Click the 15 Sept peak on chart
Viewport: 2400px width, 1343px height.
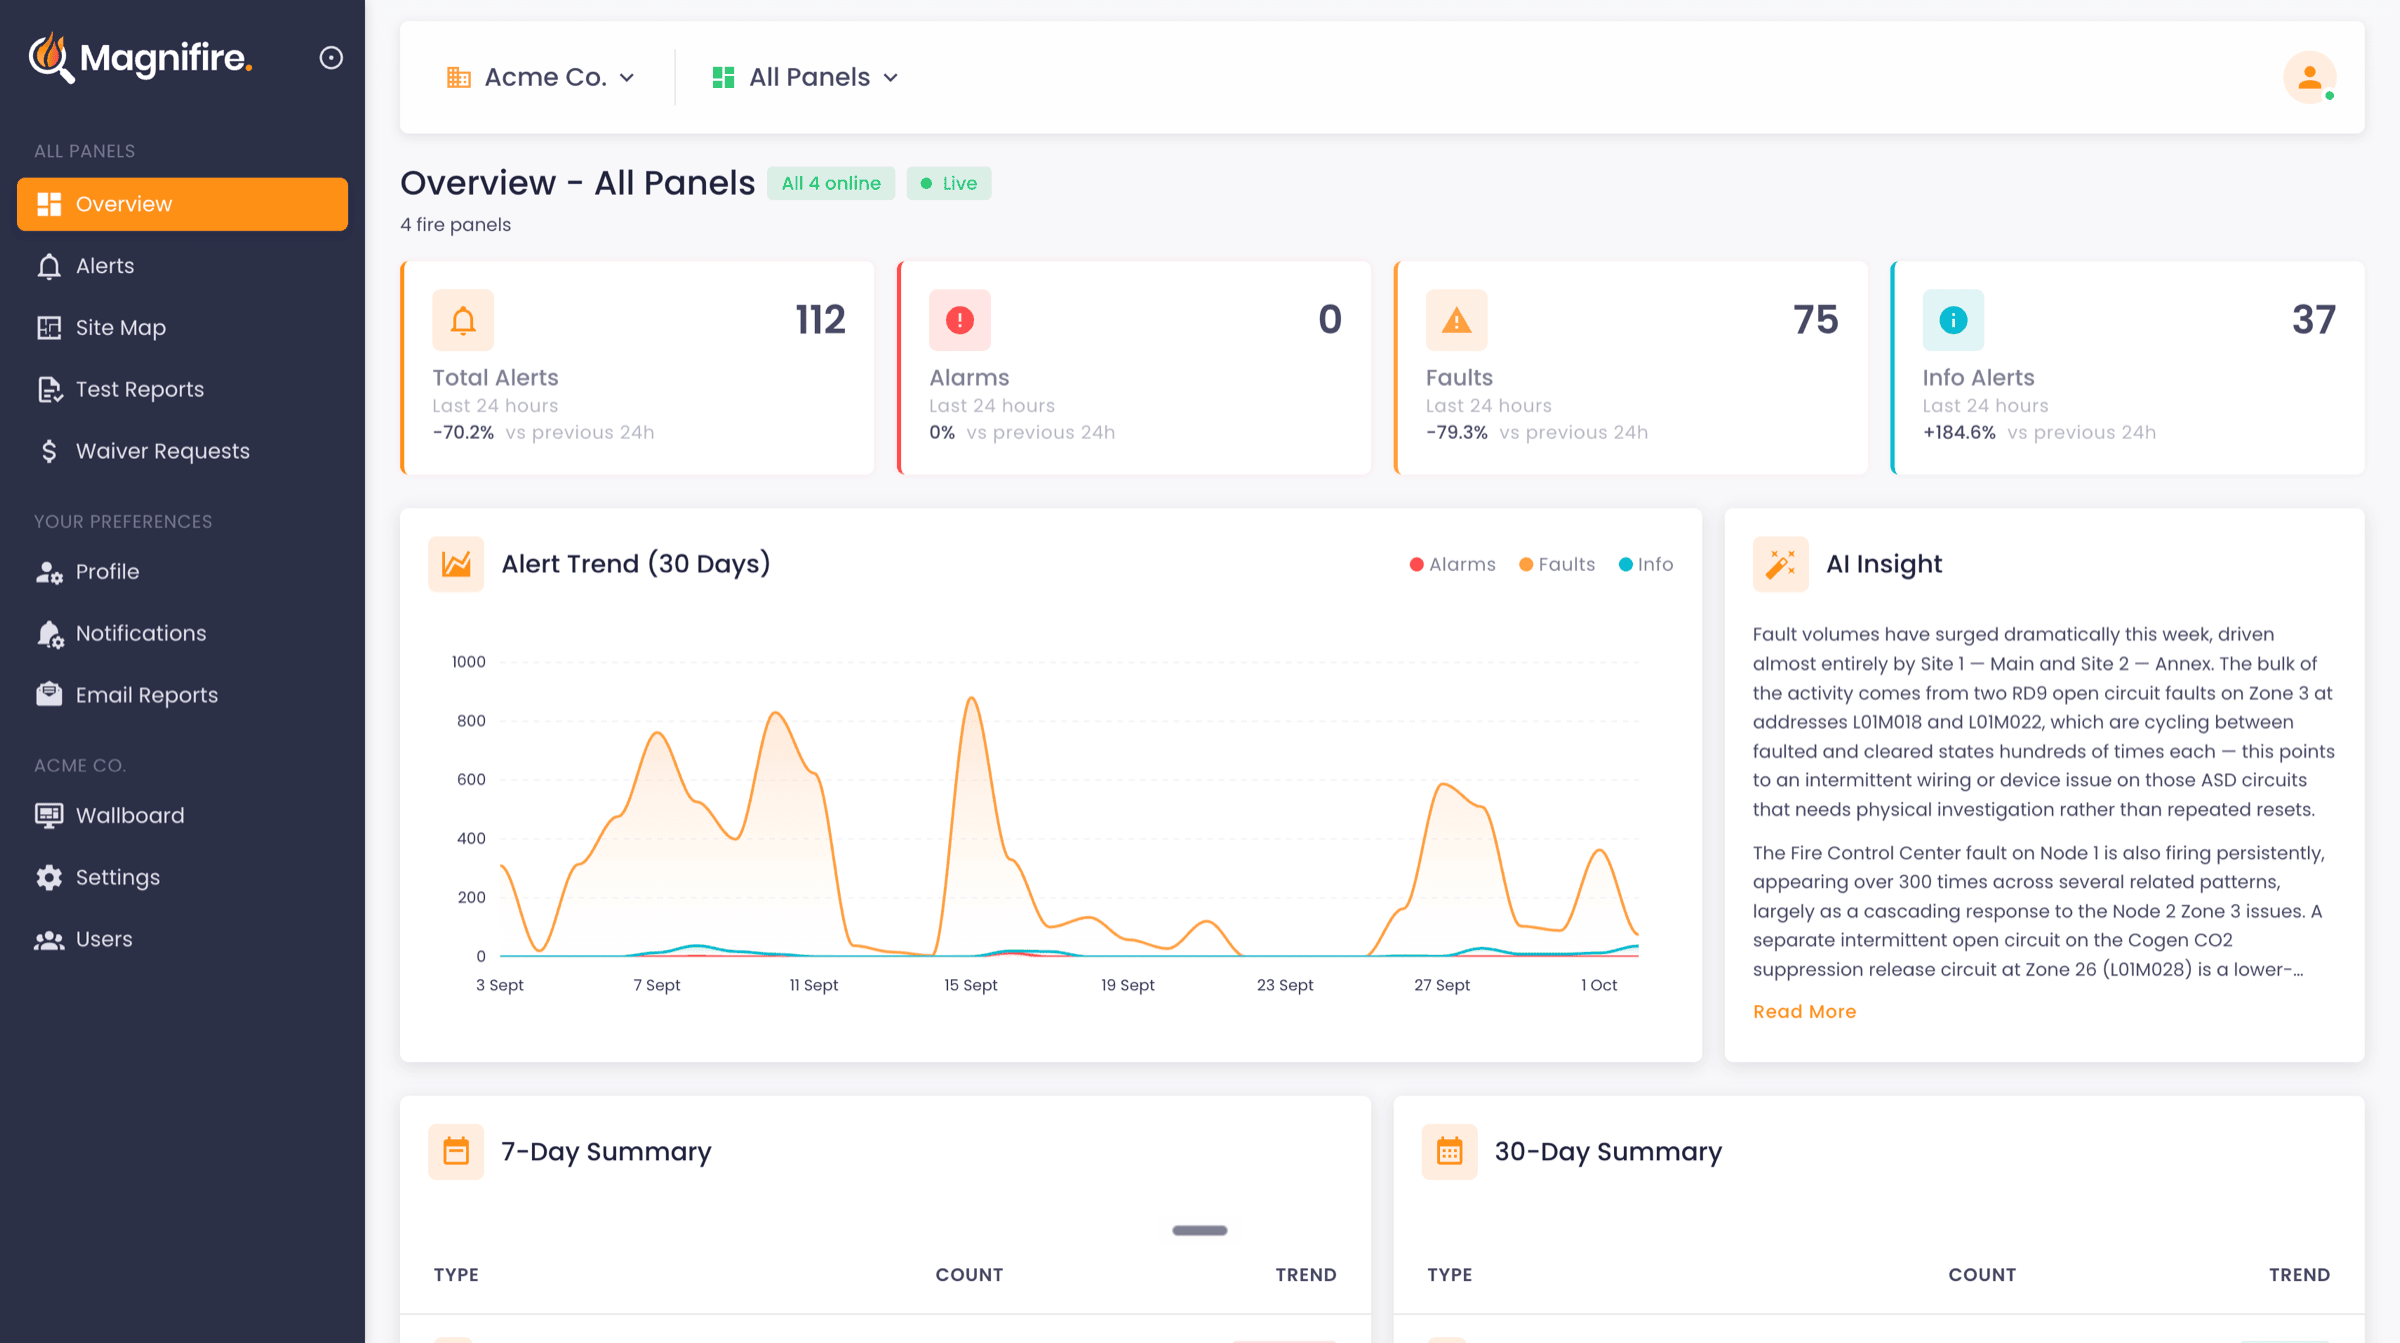(x=971, y=699)
